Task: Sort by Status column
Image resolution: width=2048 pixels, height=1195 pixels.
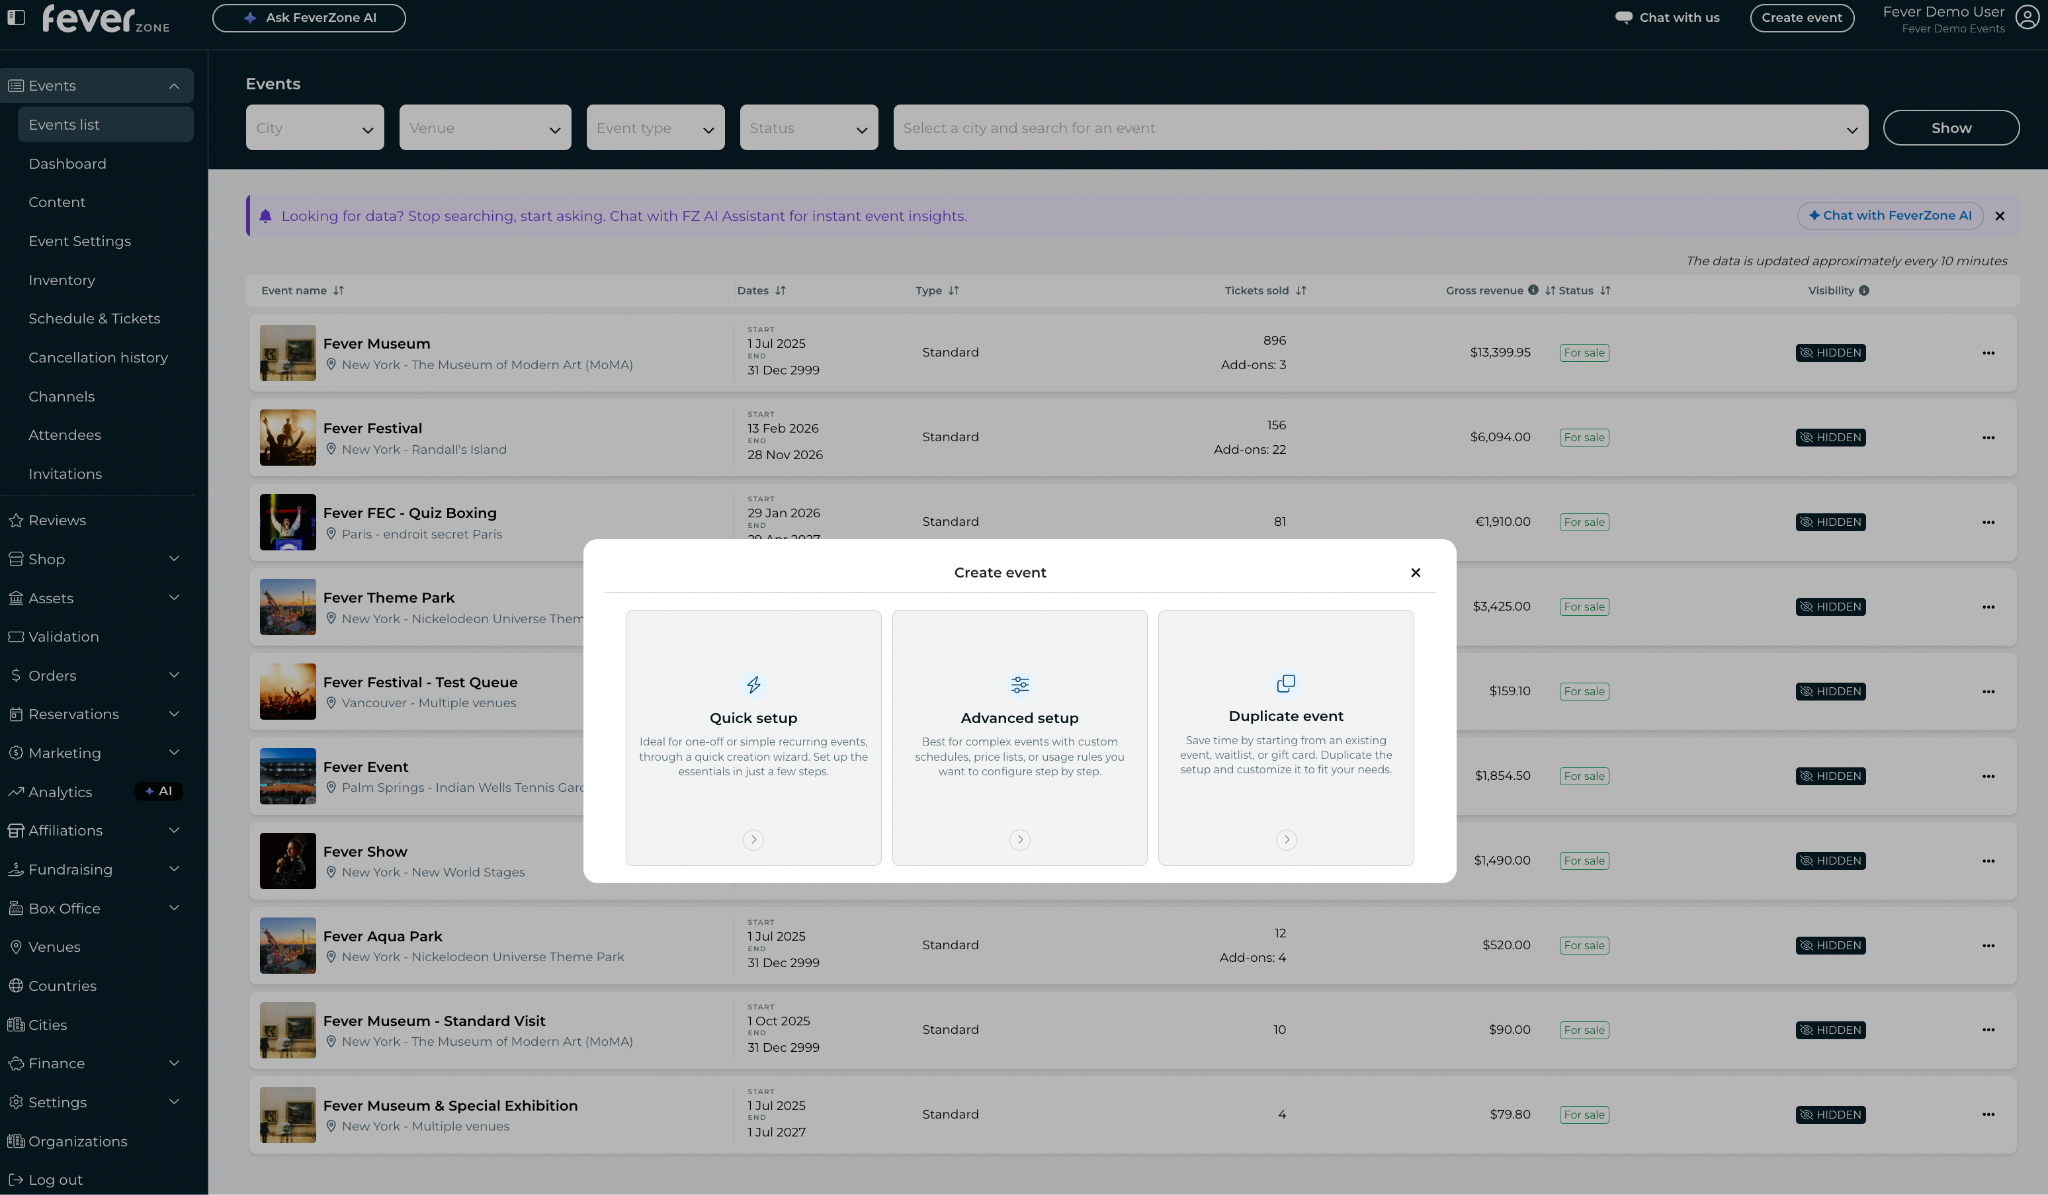Action: click(x=1605, y=291)
